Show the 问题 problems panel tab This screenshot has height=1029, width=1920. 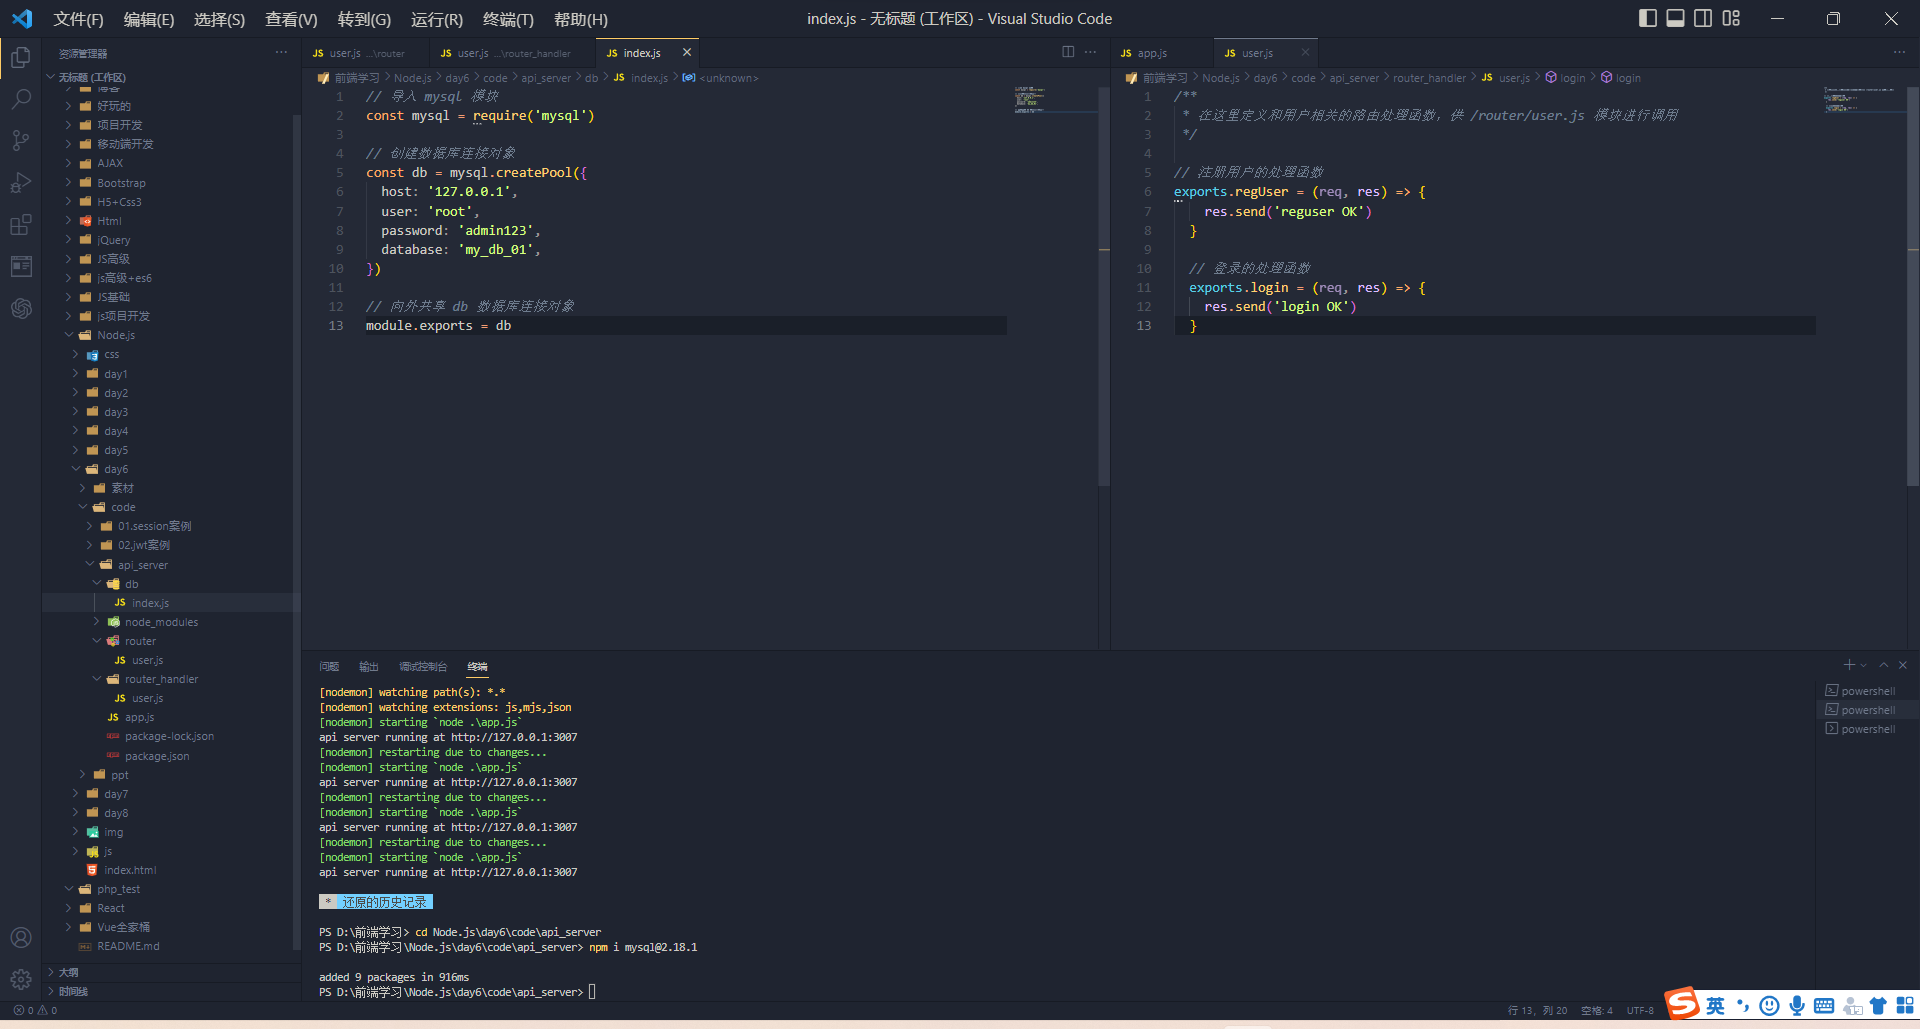[329, 666]
